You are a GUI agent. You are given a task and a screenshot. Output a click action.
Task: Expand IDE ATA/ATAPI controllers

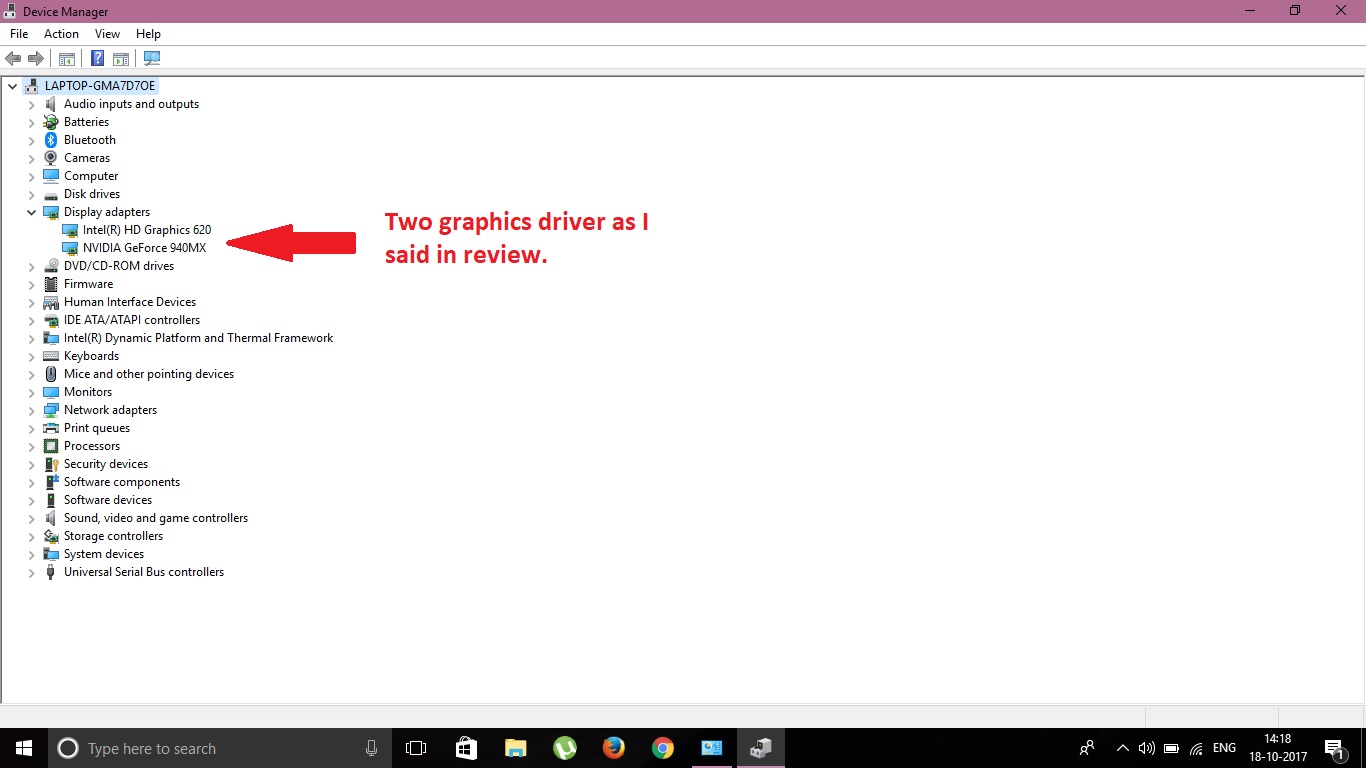click(x=31, y=320)
